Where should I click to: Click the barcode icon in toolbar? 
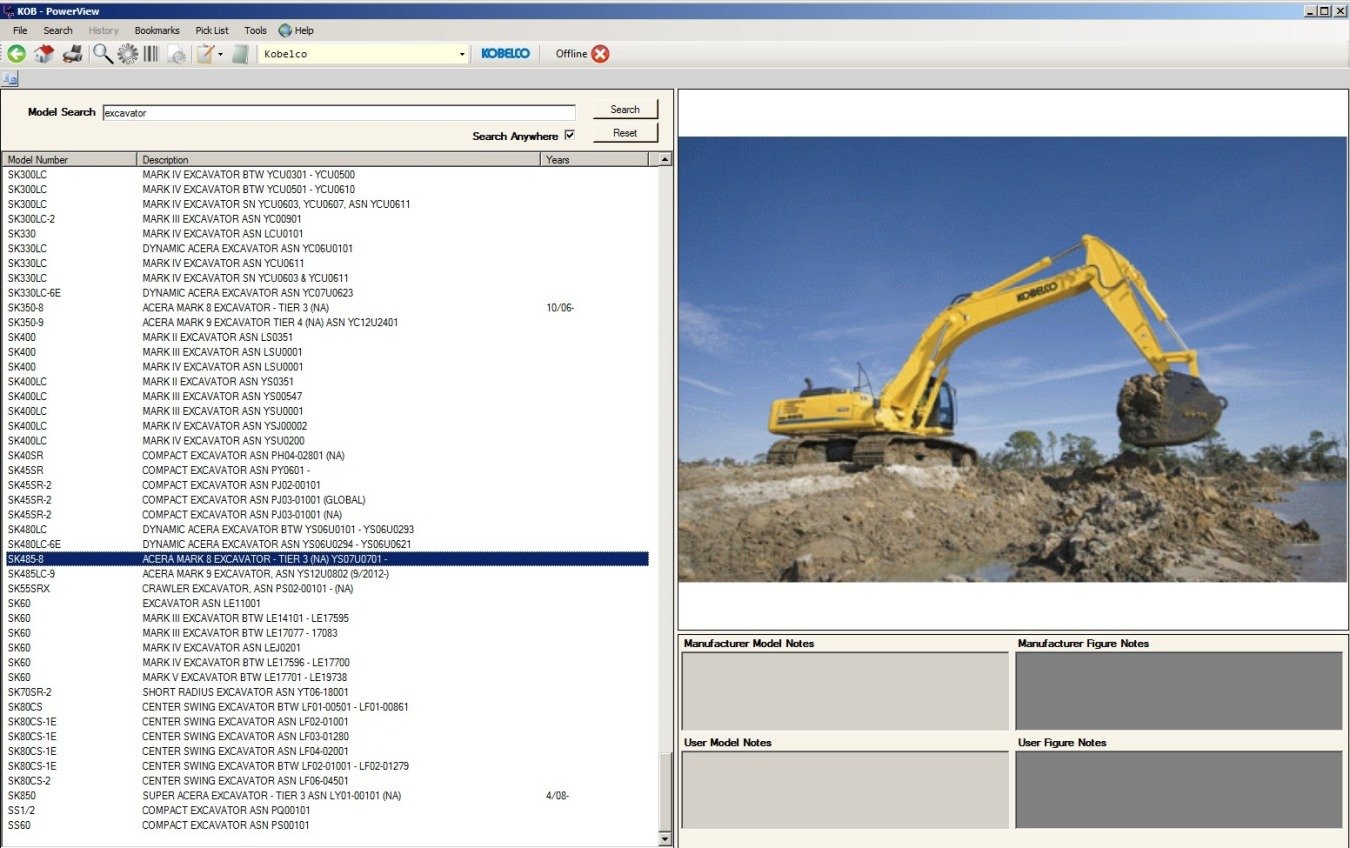(151, 54)
